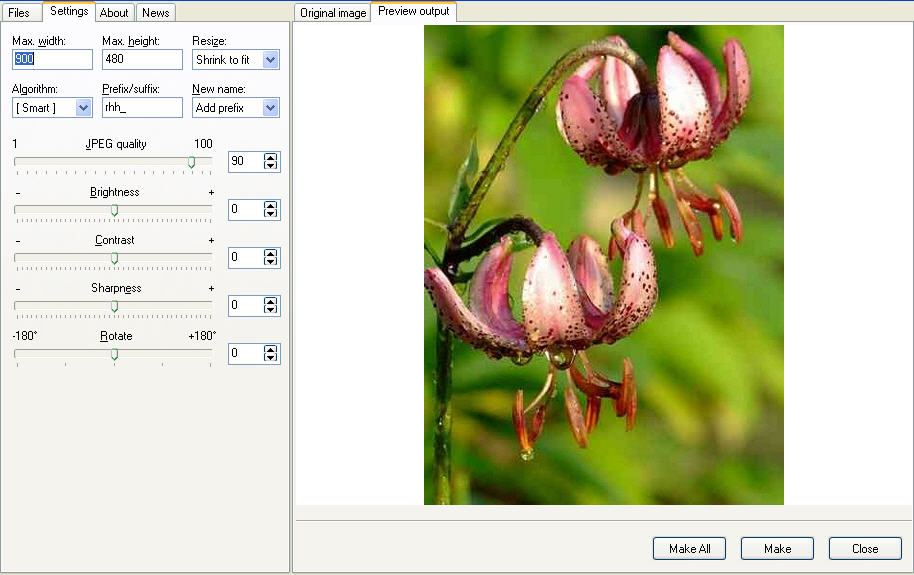Image resolution: width=914 pixels, height=575 pixels.
Task: Increase Sharpness value with up arrow
Action: [x=270, y=301]
